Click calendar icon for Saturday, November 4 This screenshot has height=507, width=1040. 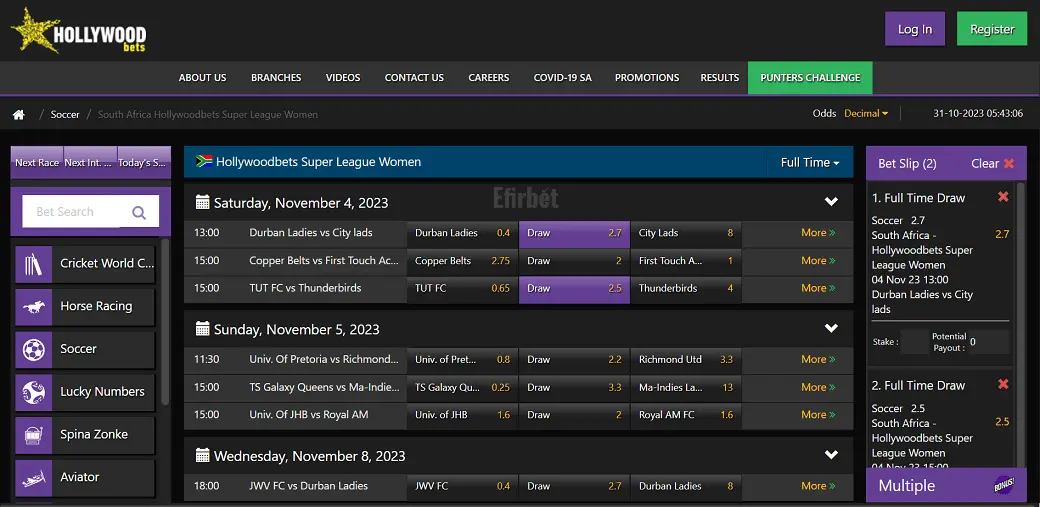[x=202, y=202]
